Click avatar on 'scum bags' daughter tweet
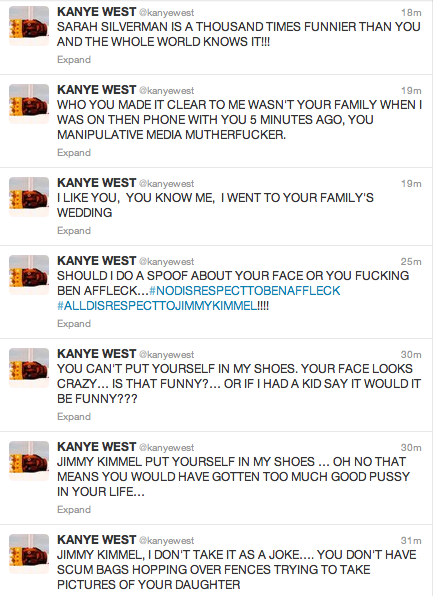The width and height of the screenshot is (433, 596). pyautogui.click(x=29, y=554)
